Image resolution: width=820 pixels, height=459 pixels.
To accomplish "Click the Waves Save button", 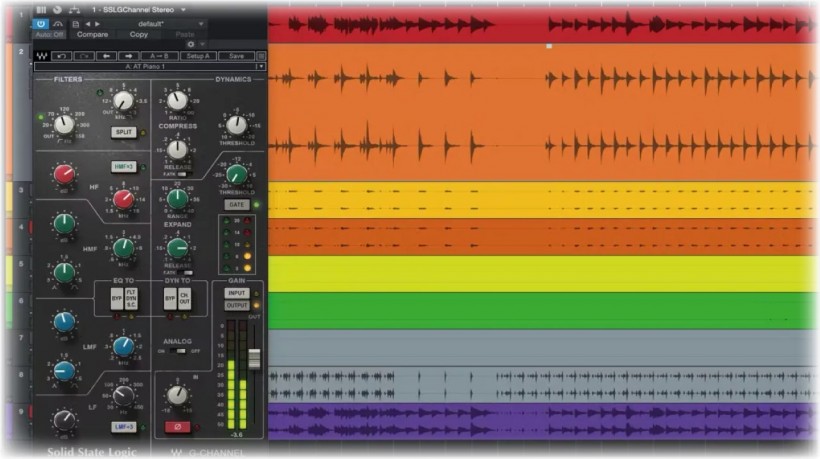I will 236,56.
